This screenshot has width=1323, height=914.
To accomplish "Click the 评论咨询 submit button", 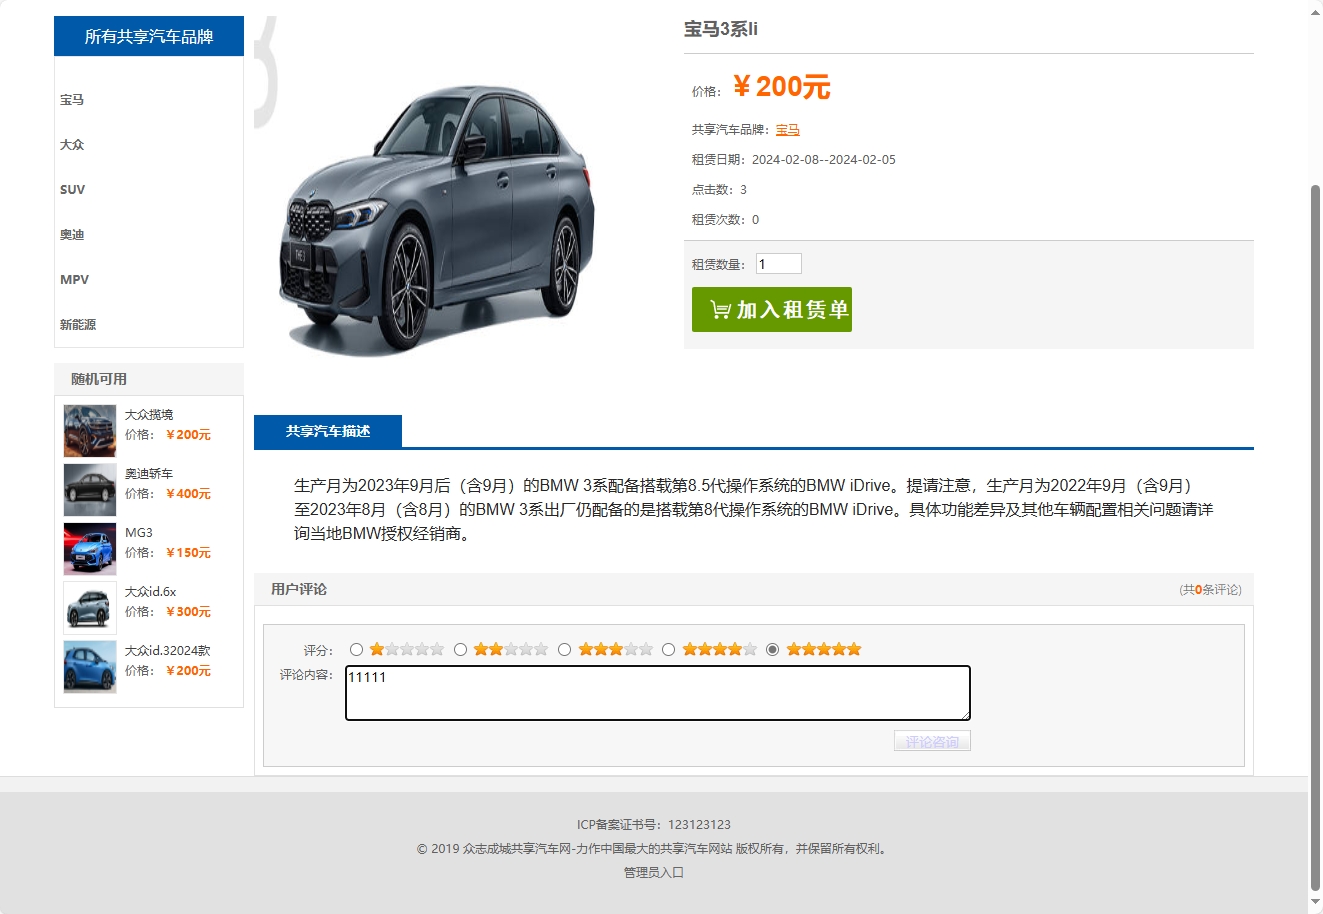I will click(x=932, y=740).
